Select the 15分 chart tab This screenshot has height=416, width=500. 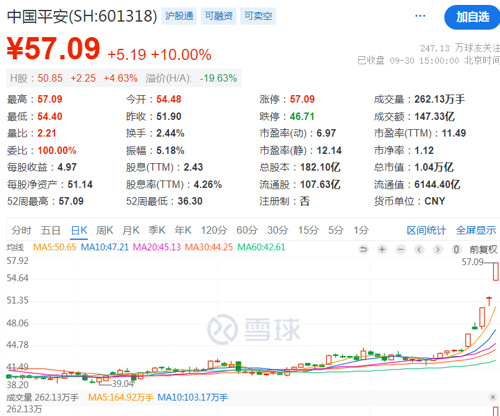[308, 230]
